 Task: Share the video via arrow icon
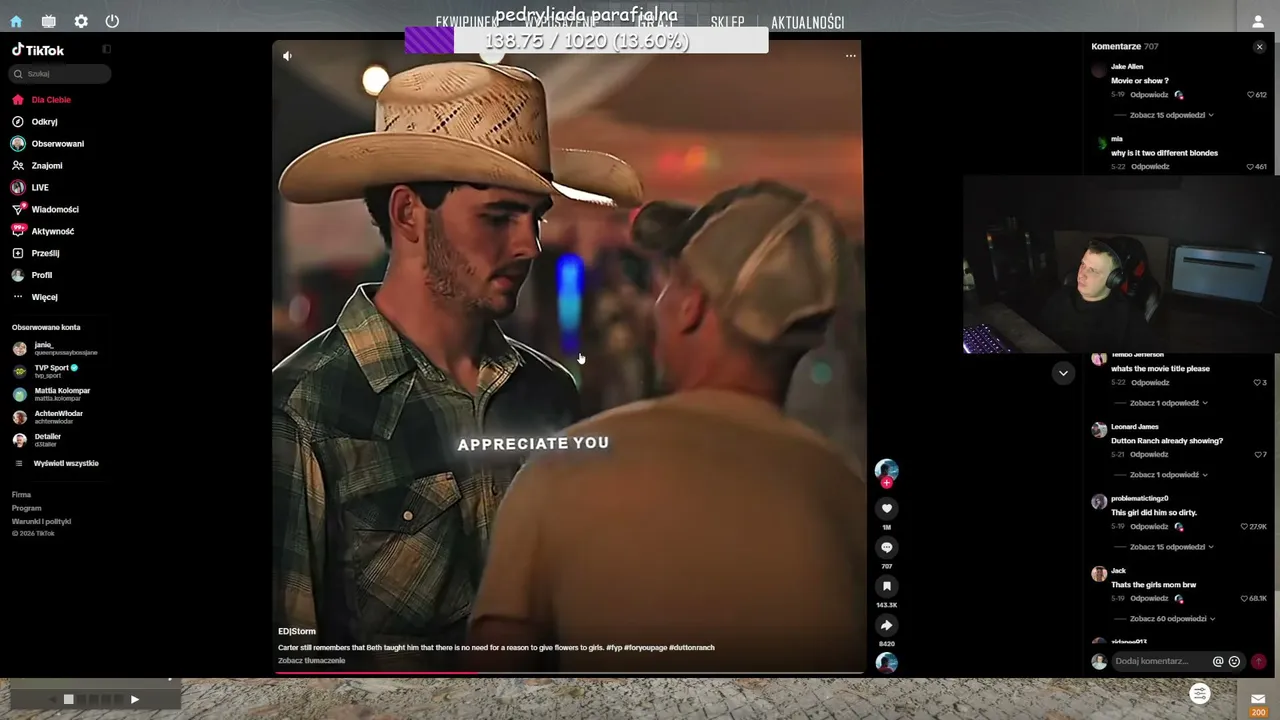(886, 625)
